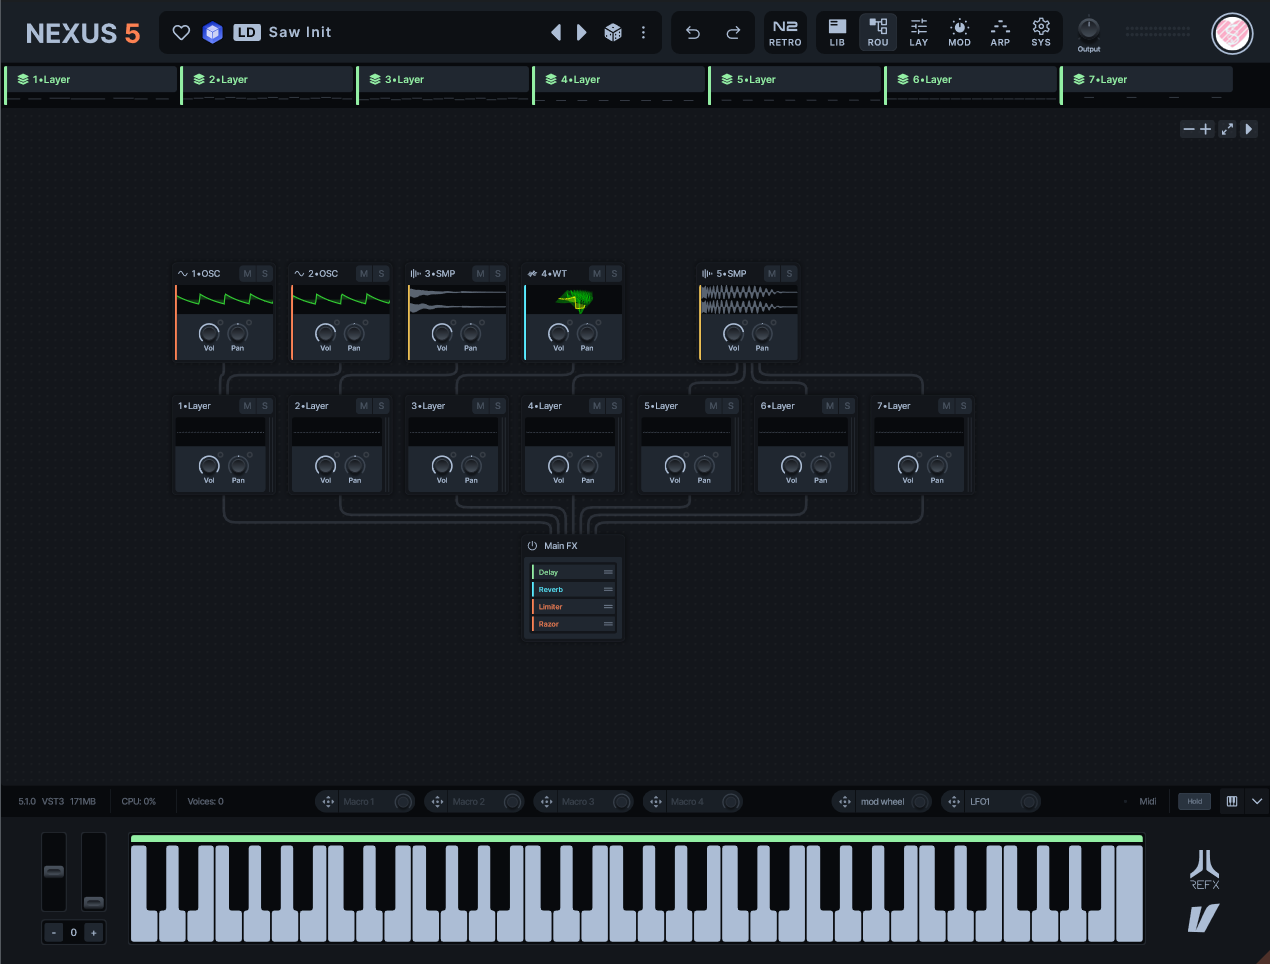1270x964 pixels.
Task: Click the redo arrow icon
Action: (733, 32)
